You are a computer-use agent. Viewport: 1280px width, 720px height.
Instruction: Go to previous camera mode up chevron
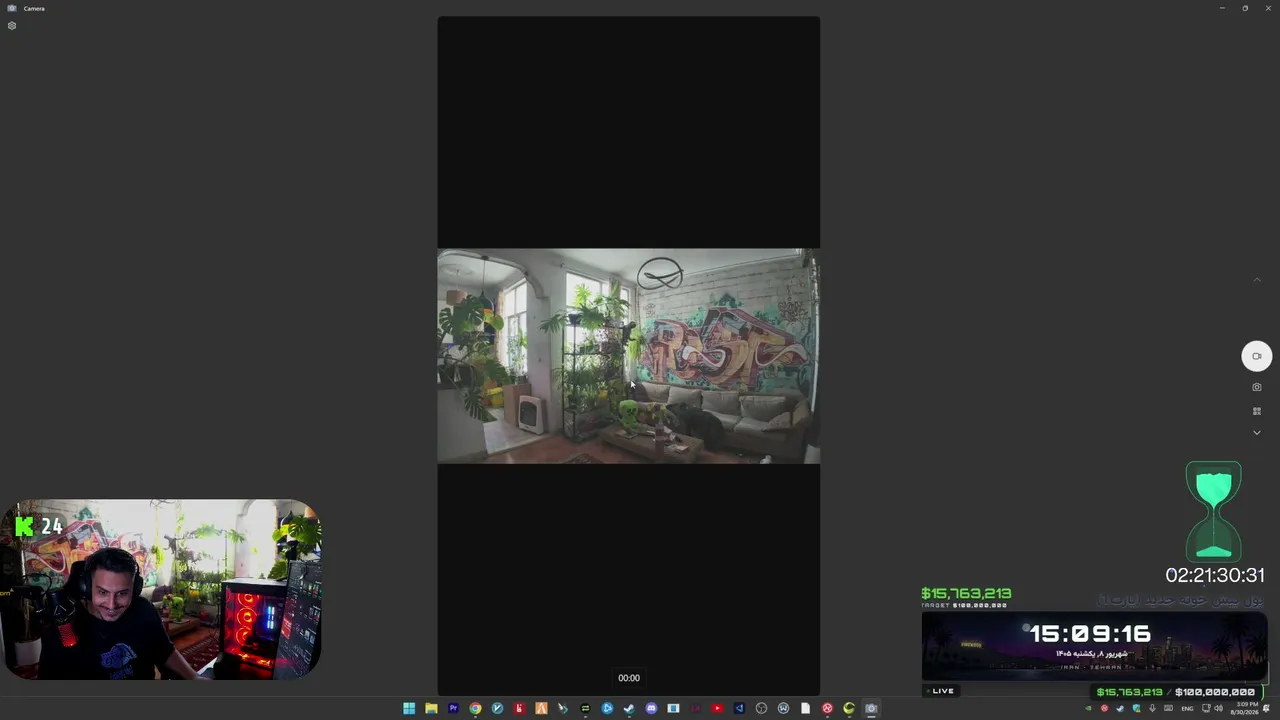[x=1257, y=279]
